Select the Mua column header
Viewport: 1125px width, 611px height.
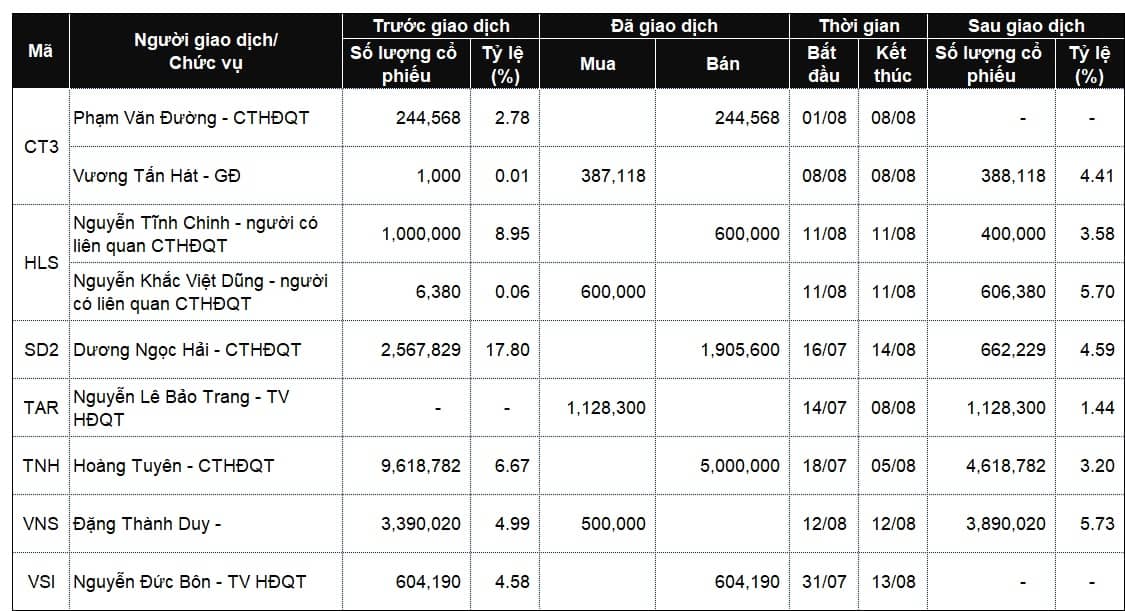(x=598, y=64)
